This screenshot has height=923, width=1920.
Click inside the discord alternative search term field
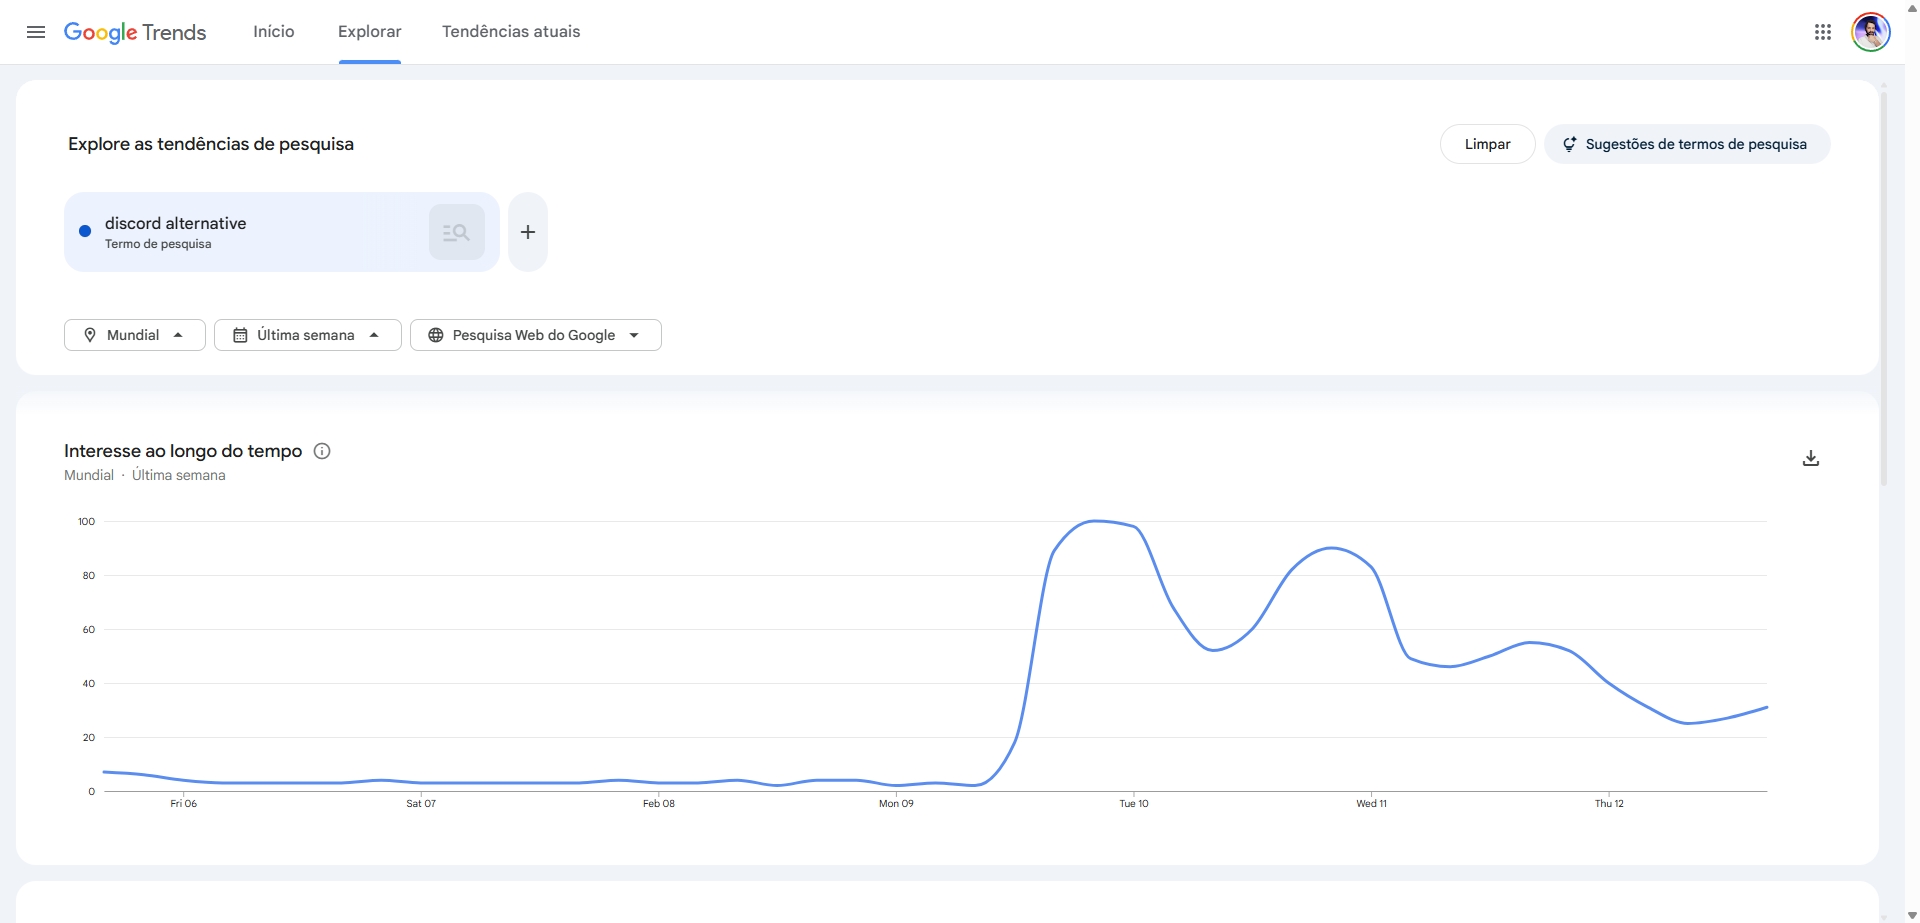click(x=250, y=231)
